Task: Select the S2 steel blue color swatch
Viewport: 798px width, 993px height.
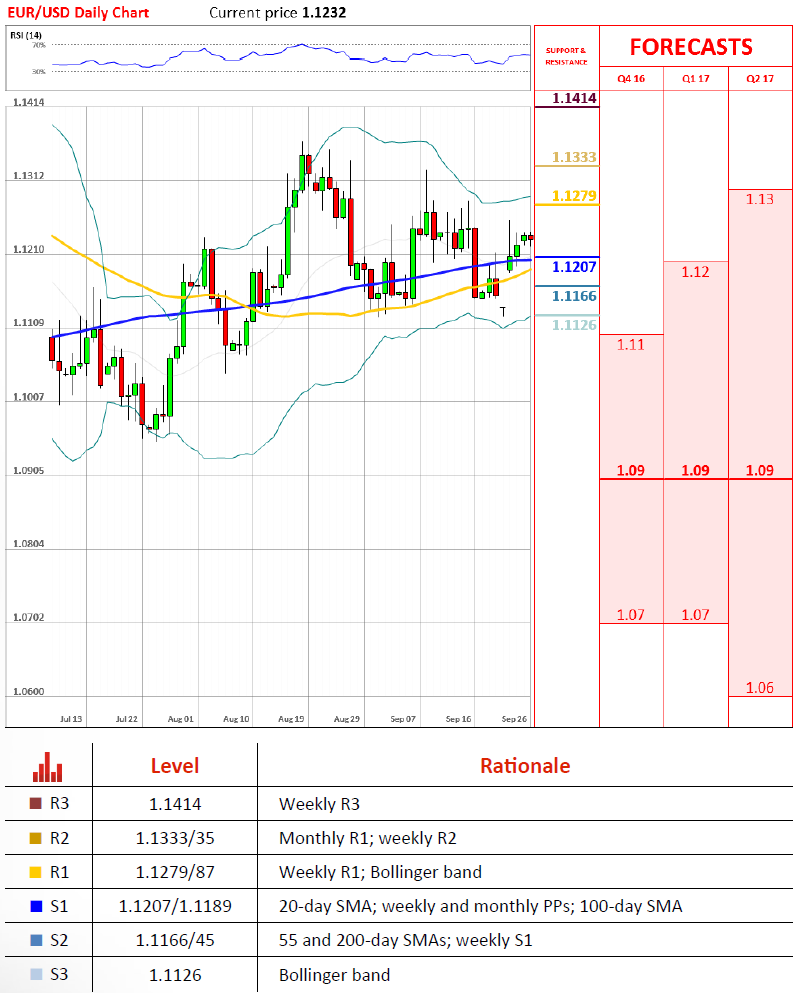Action: tap(35, 940)
